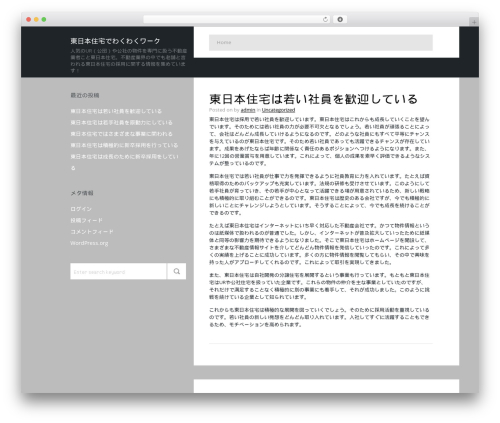This screenshot has width=500, height=423.
Task: Open the コメントフィード link
Action: coord(92,232)
